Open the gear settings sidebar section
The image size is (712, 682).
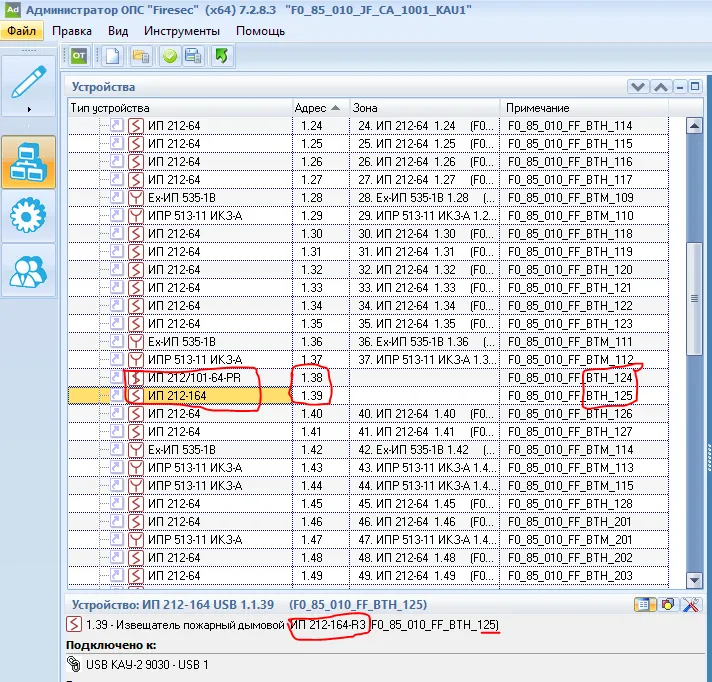click(28, 216)
